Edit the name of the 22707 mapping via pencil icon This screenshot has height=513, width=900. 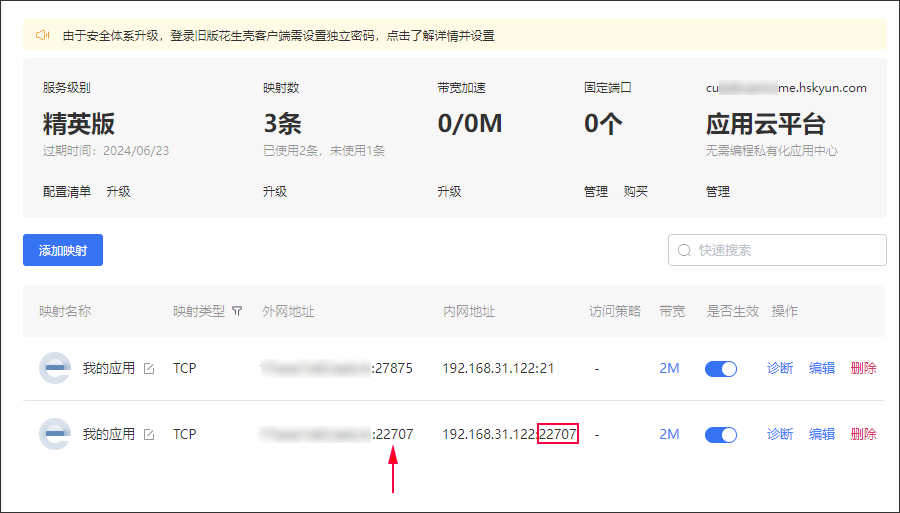tap(149, 434)
